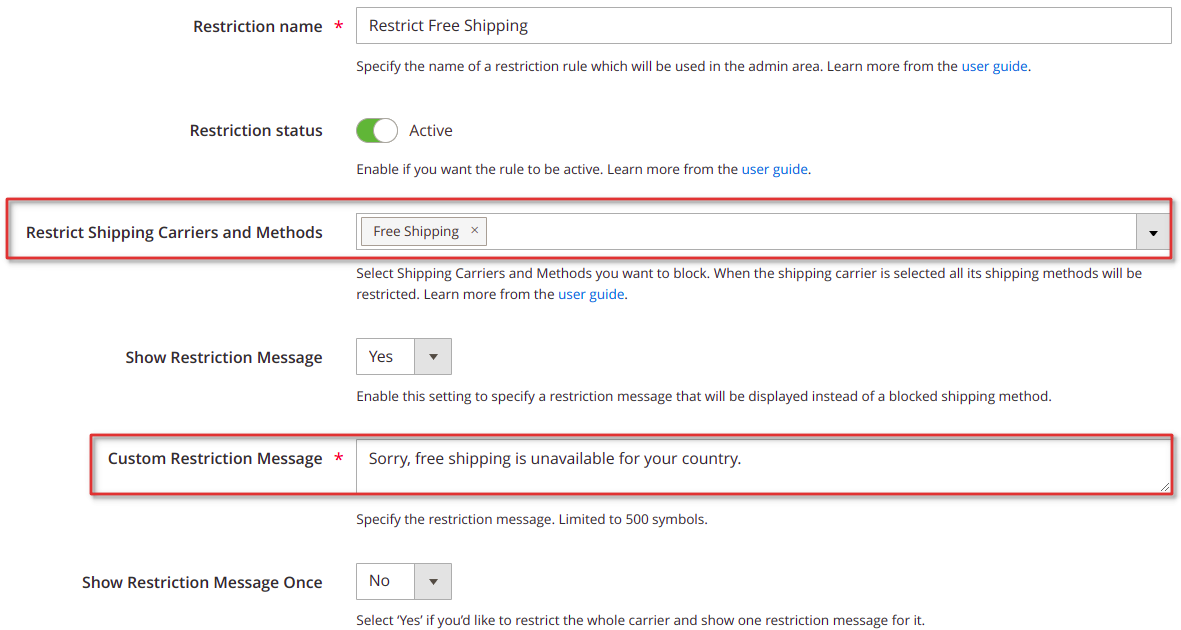Click the Show Restriction Message label
Screen dimensions: 1181x630
[x=224, y=357]
